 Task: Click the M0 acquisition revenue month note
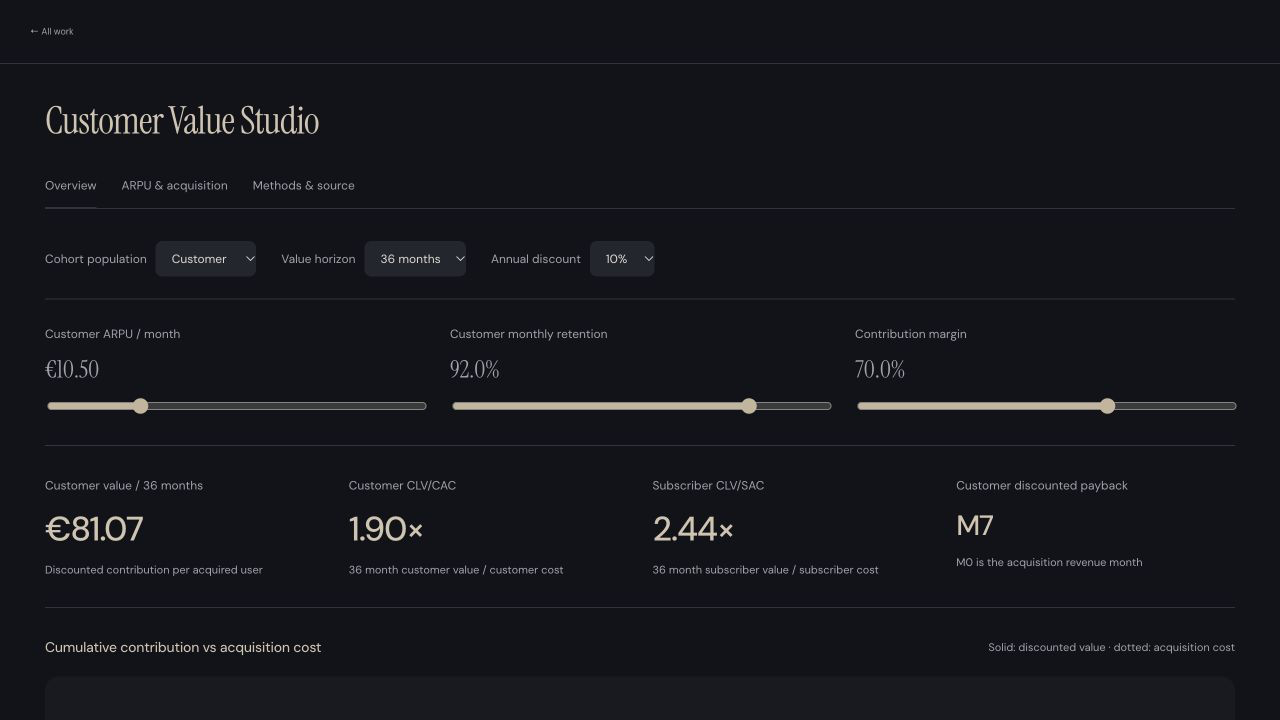coord(1049,562)
